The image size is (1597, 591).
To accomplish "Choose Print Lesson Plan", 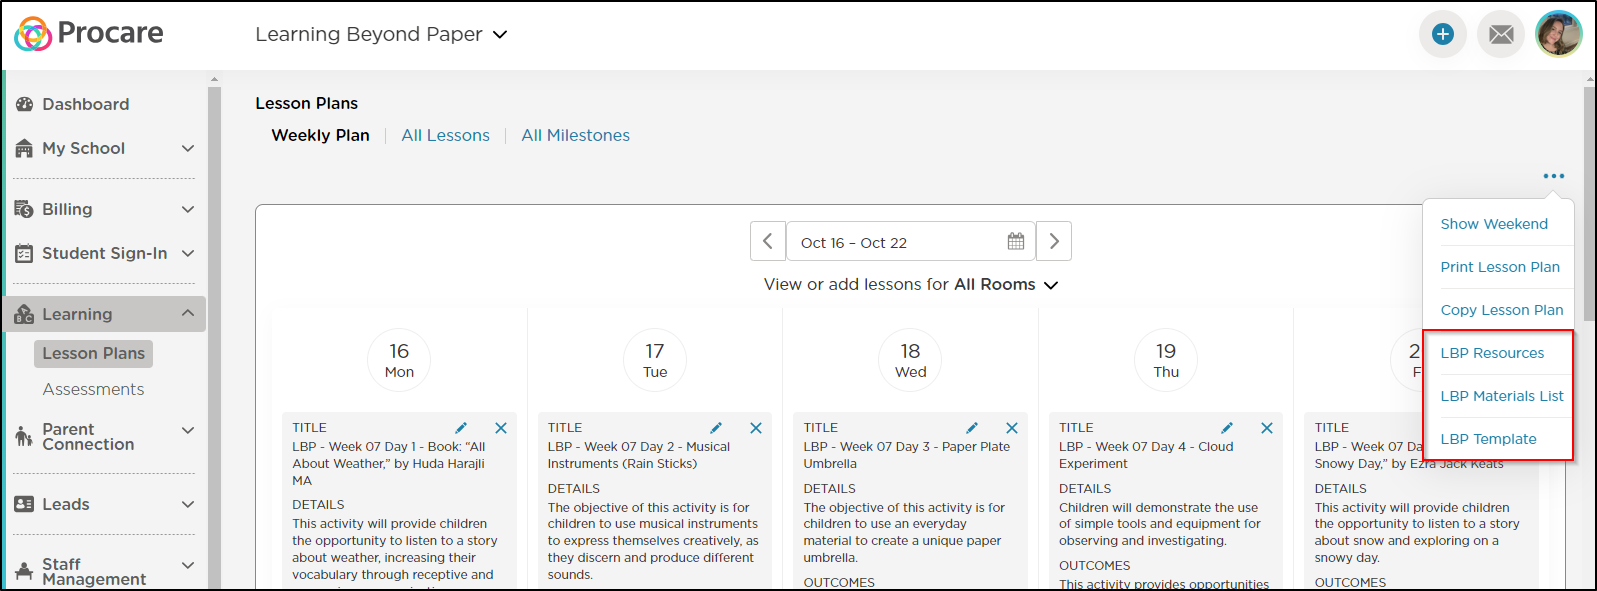I will pyautogui.click(x=1500, y=267).
